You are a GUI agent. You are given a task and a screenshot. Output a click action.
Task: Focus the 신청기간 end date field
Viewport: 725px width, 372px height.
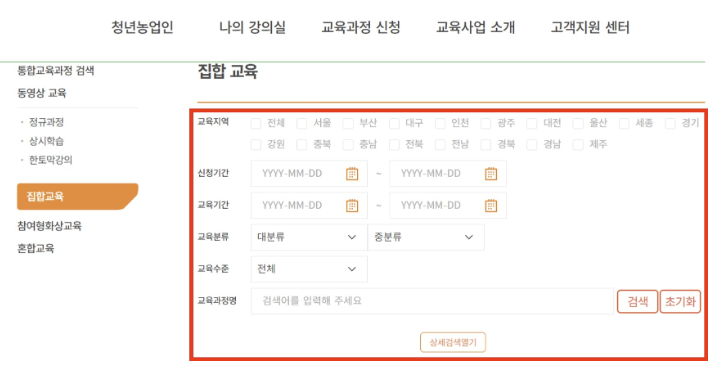[448, 174]
